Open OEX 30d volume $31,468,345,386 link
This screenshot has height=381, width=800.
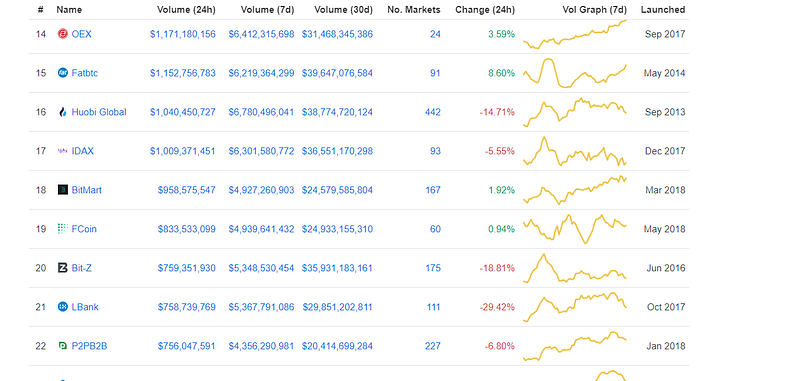pos(337,34)
